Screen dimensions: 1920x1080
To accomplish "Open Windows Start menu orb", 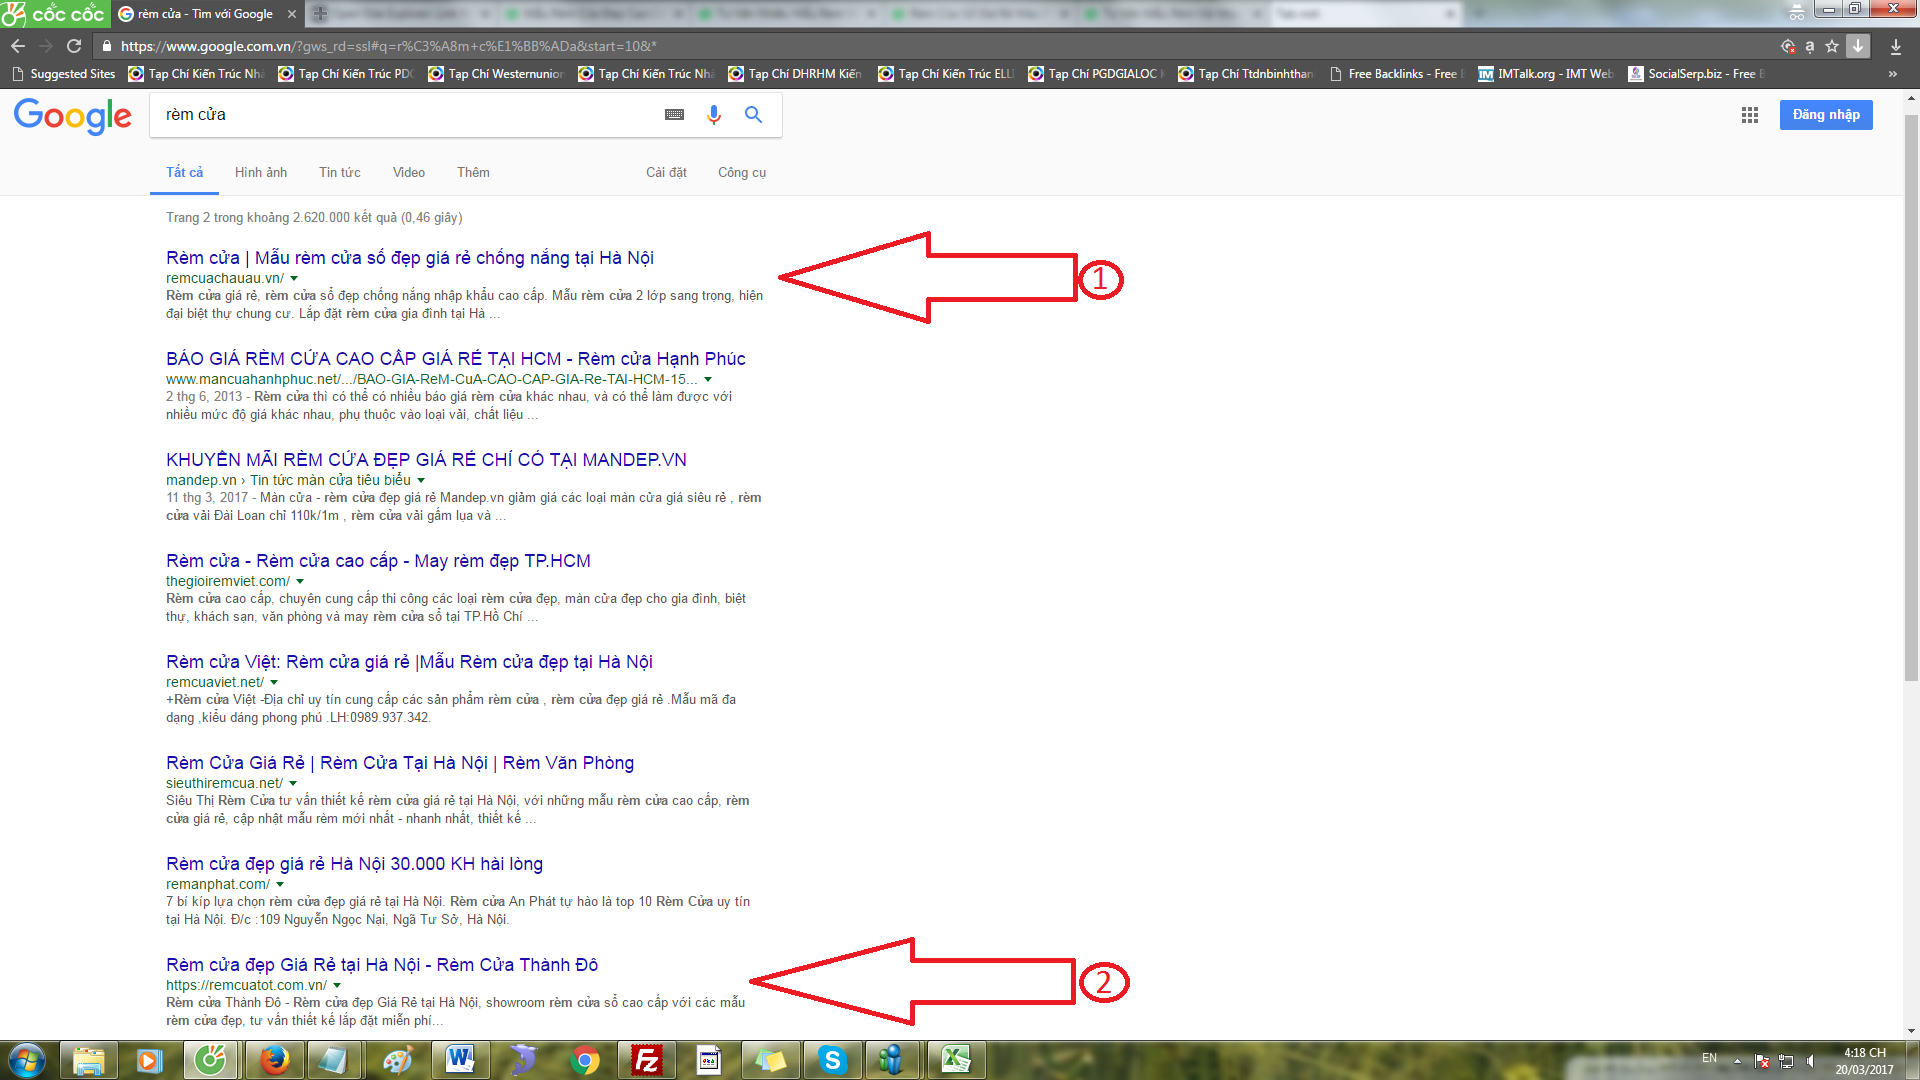I will tap(27, 1060).
